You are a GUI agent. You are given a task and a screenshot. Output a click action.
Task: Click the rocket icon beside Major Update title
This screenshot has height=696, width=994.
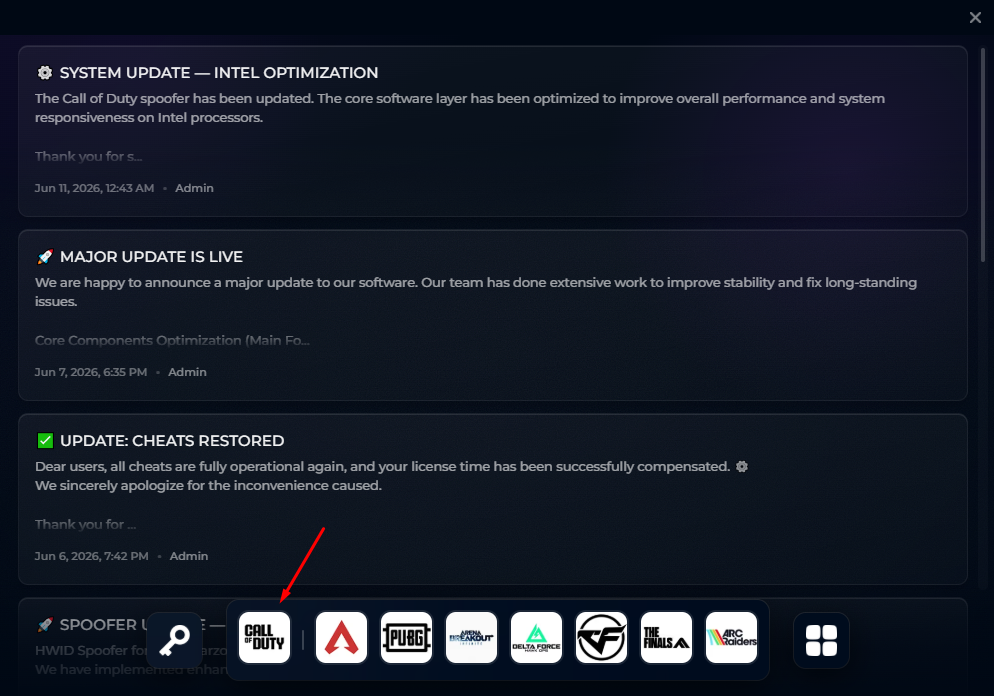pyautogui.click(x=45, y=257)
